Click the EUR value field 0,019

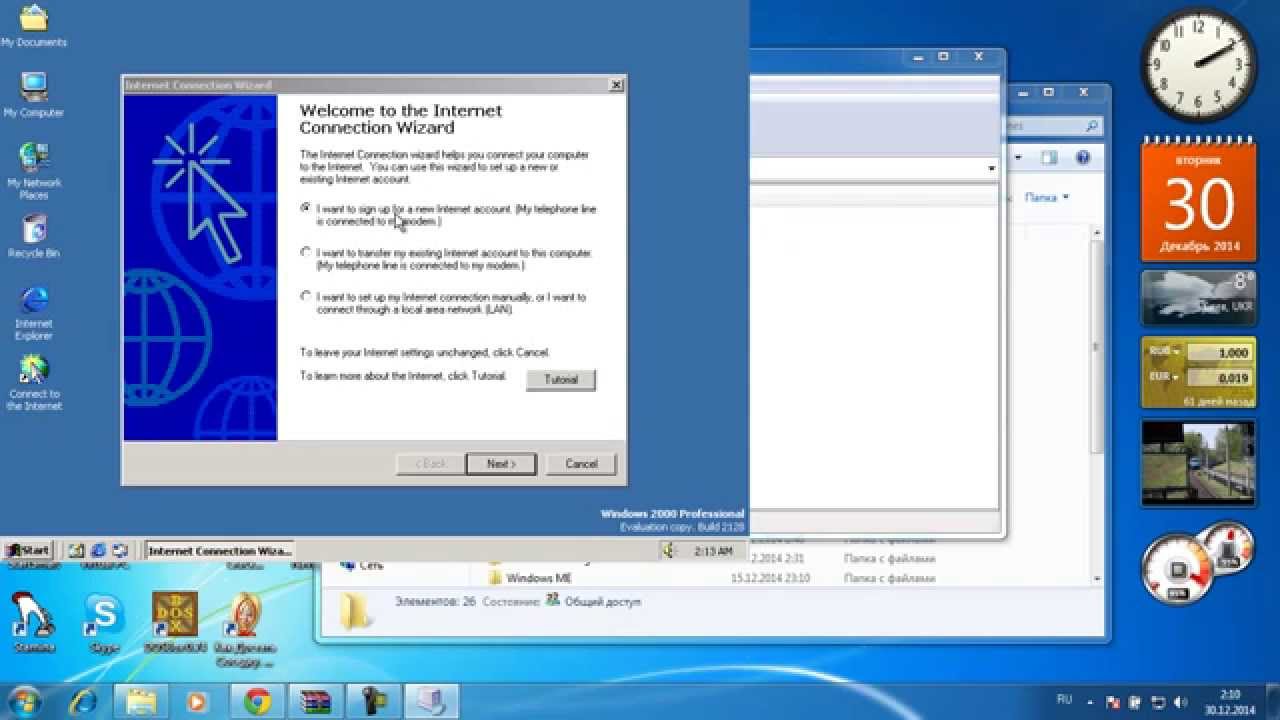[1219, 378]
